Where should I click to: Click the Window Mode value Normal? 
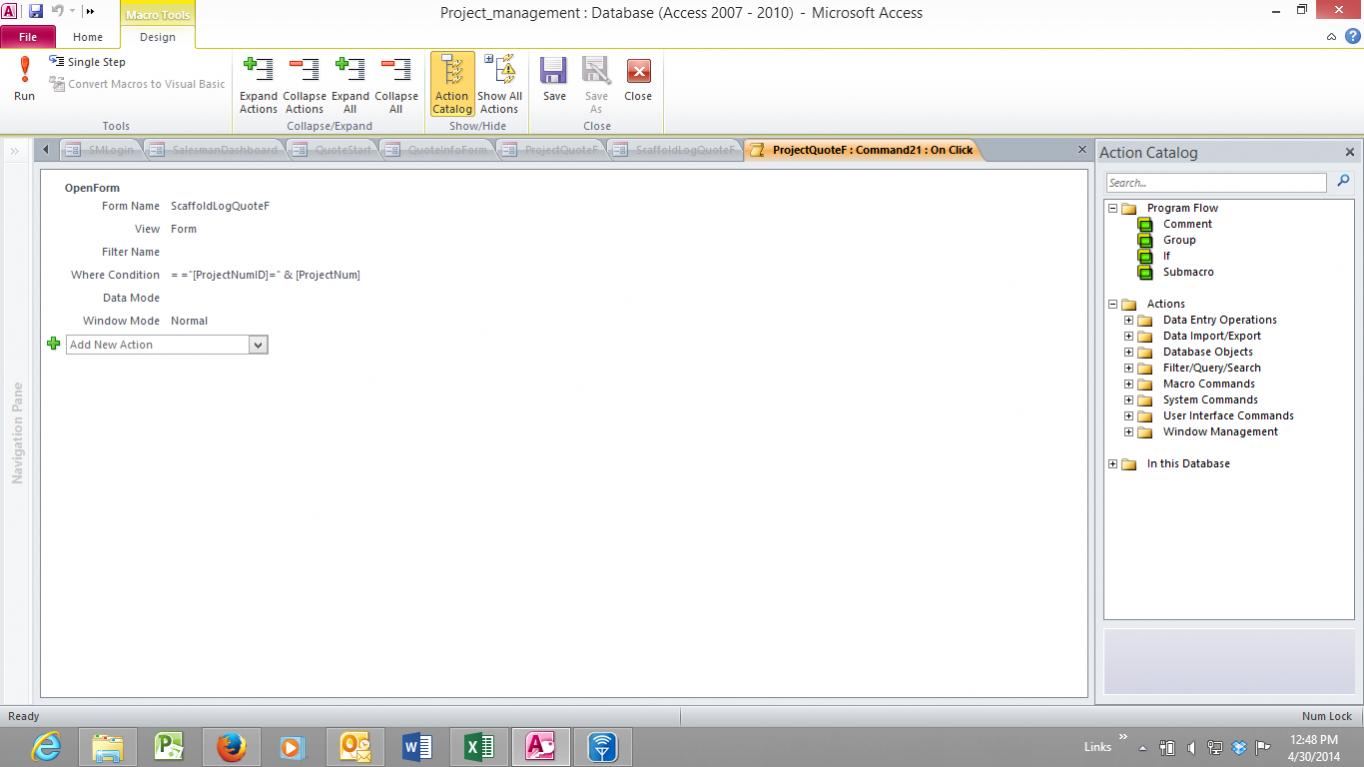click(189, 321)
